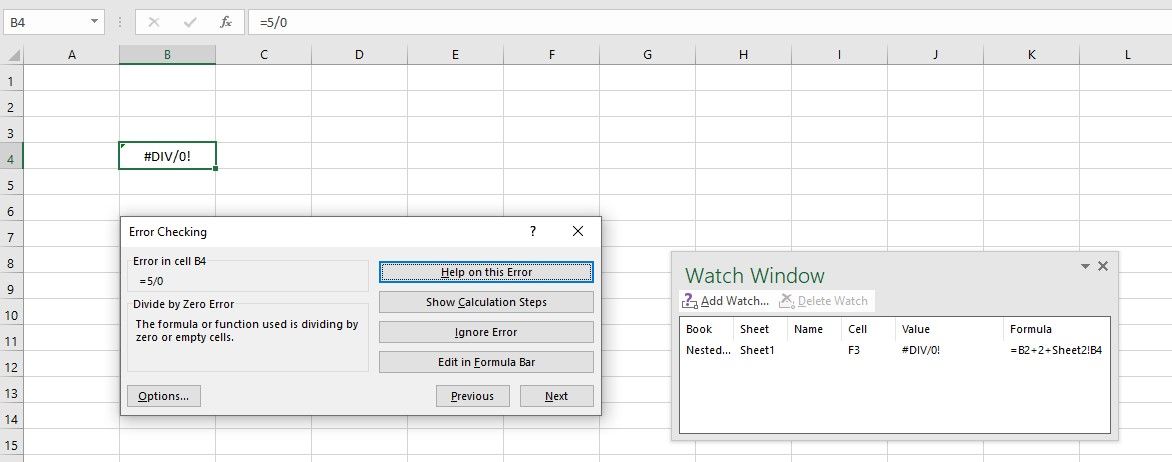The image size is (1172, 462).
Task: Click Edit in Formula Bar button
Action: tap(487, 362)
